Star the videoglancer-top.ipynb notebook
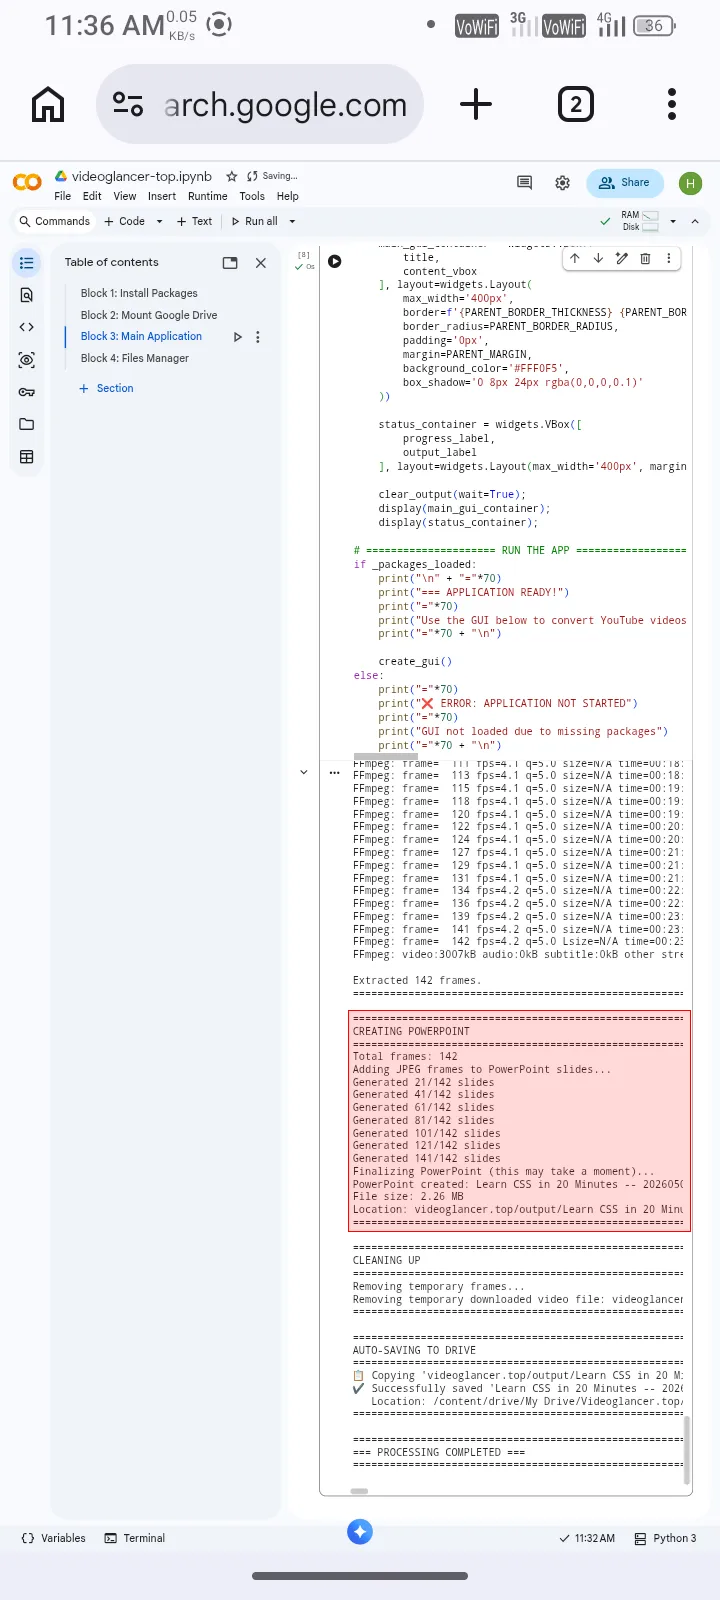 pyautogui.click(x=232, y=176)
